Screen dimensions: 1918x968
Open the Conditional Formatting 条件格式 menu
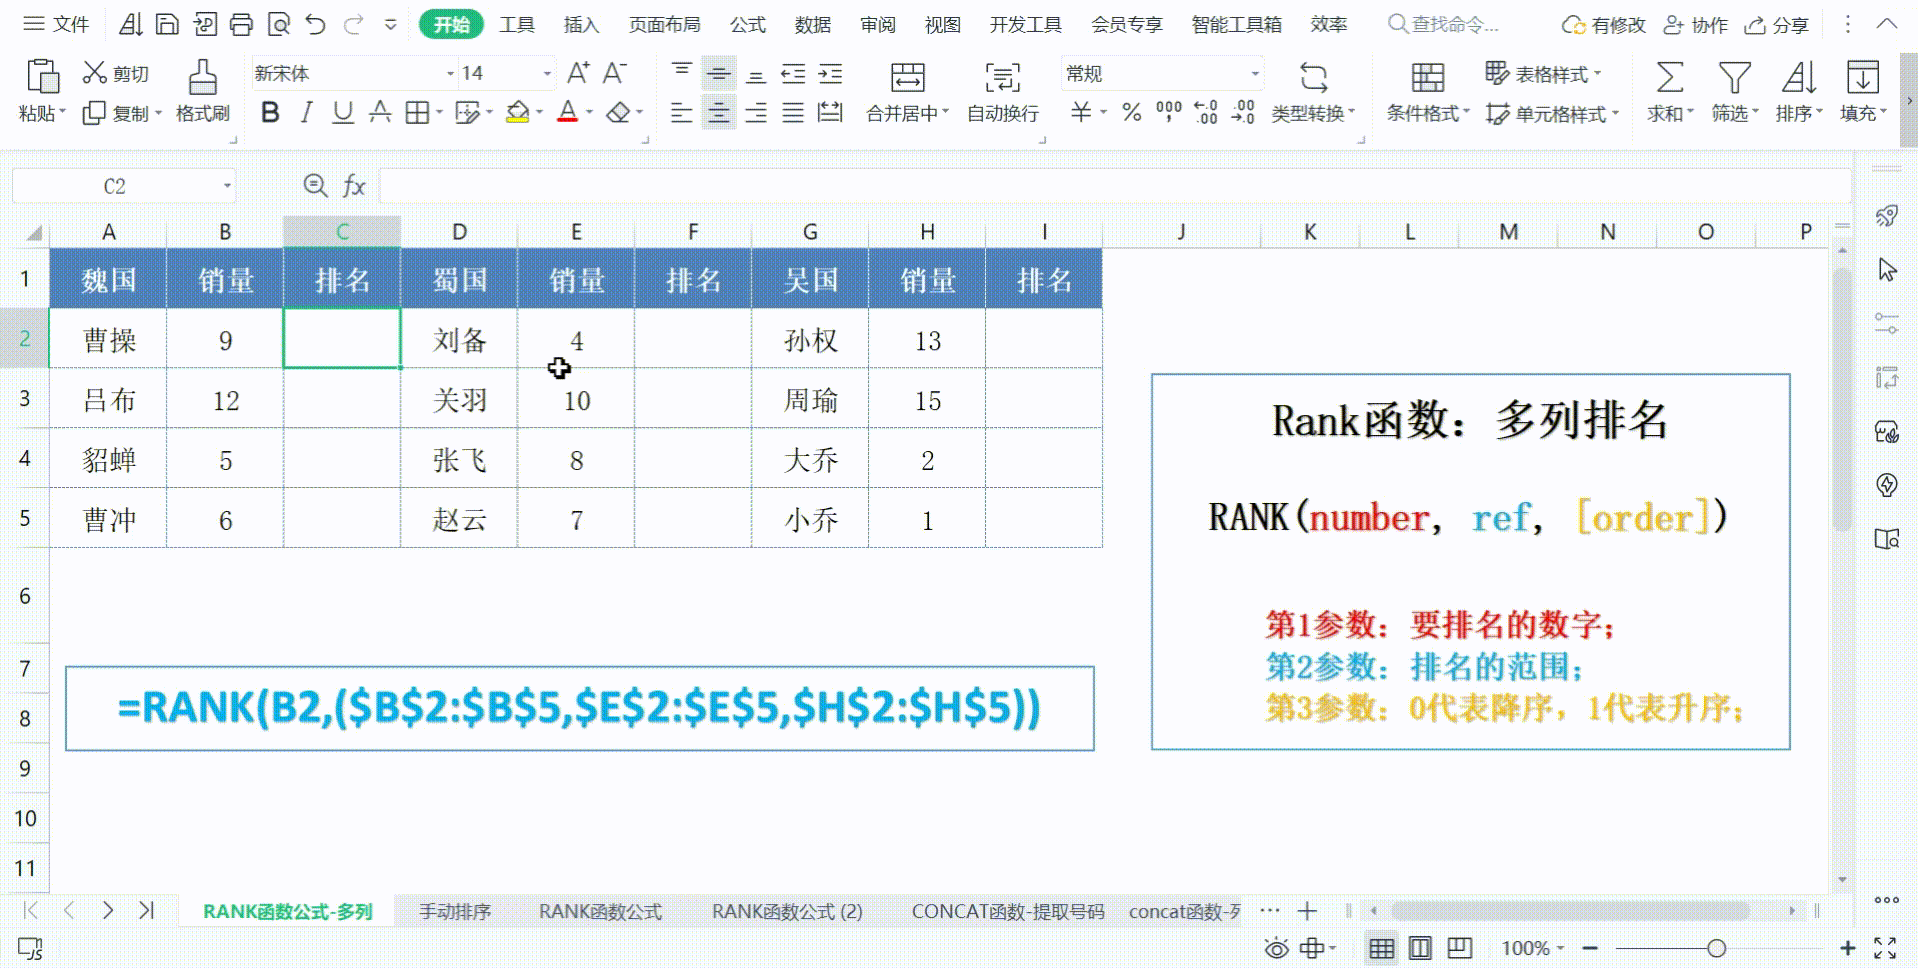pos(1428,92)
